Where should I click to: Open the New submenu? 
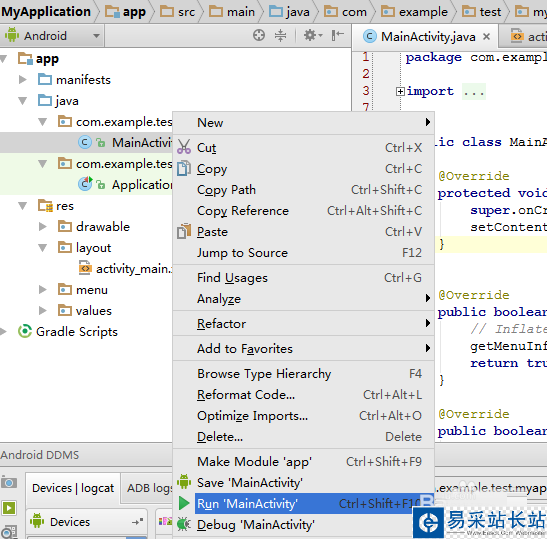click(304, 122)
